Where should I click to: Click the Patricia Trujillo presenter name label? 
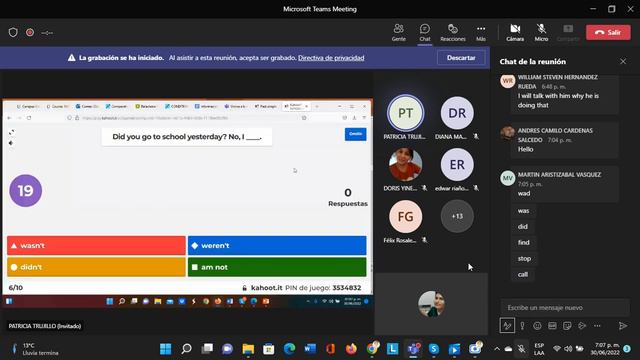[x=45, y=326]
